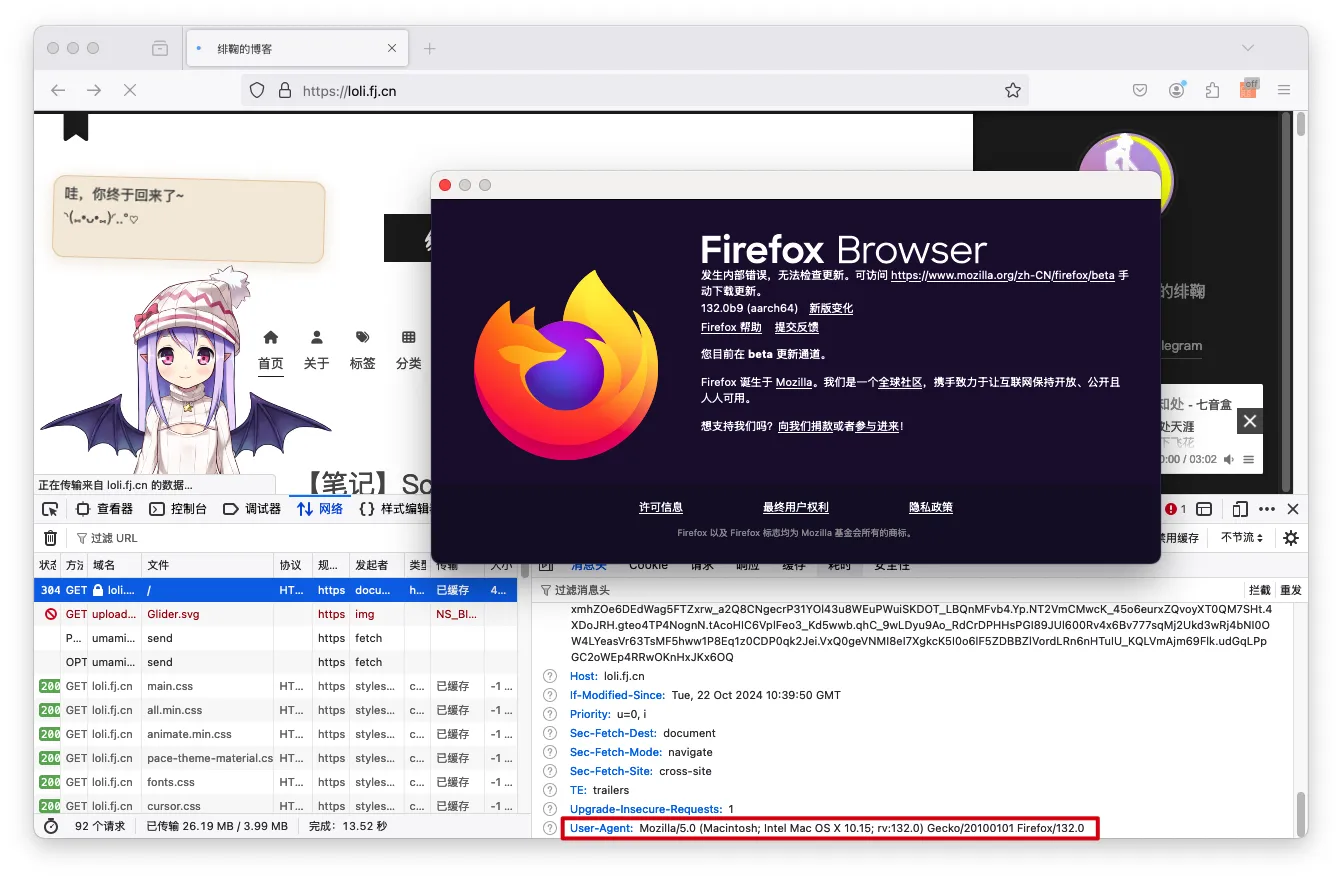Mute the music player volume
This screenshot has width=1342, height=880.
(x=1231, y=459)
